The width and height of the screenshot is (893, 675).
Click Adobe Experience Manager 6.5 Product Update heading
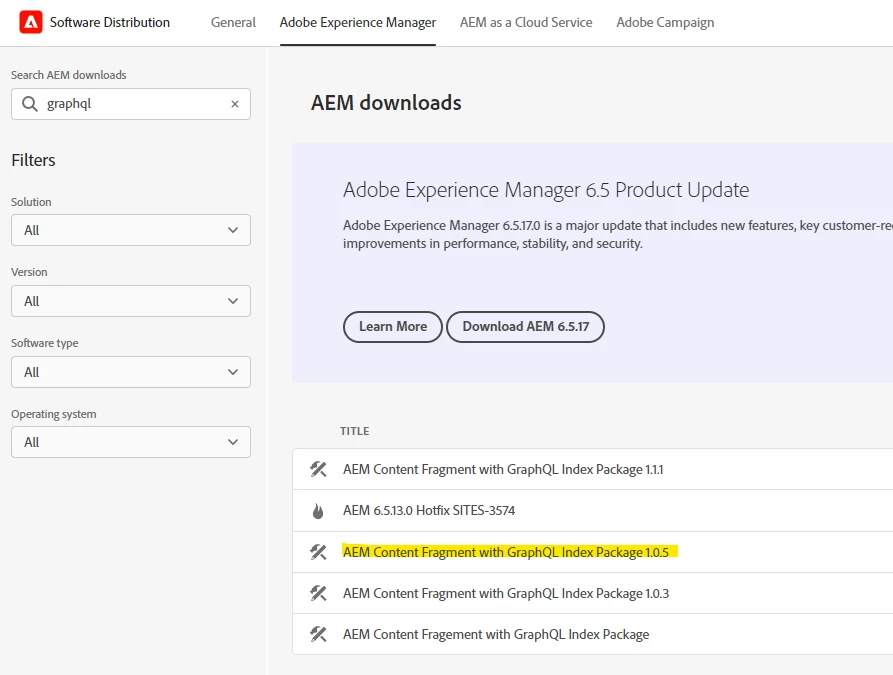(546, 190)
